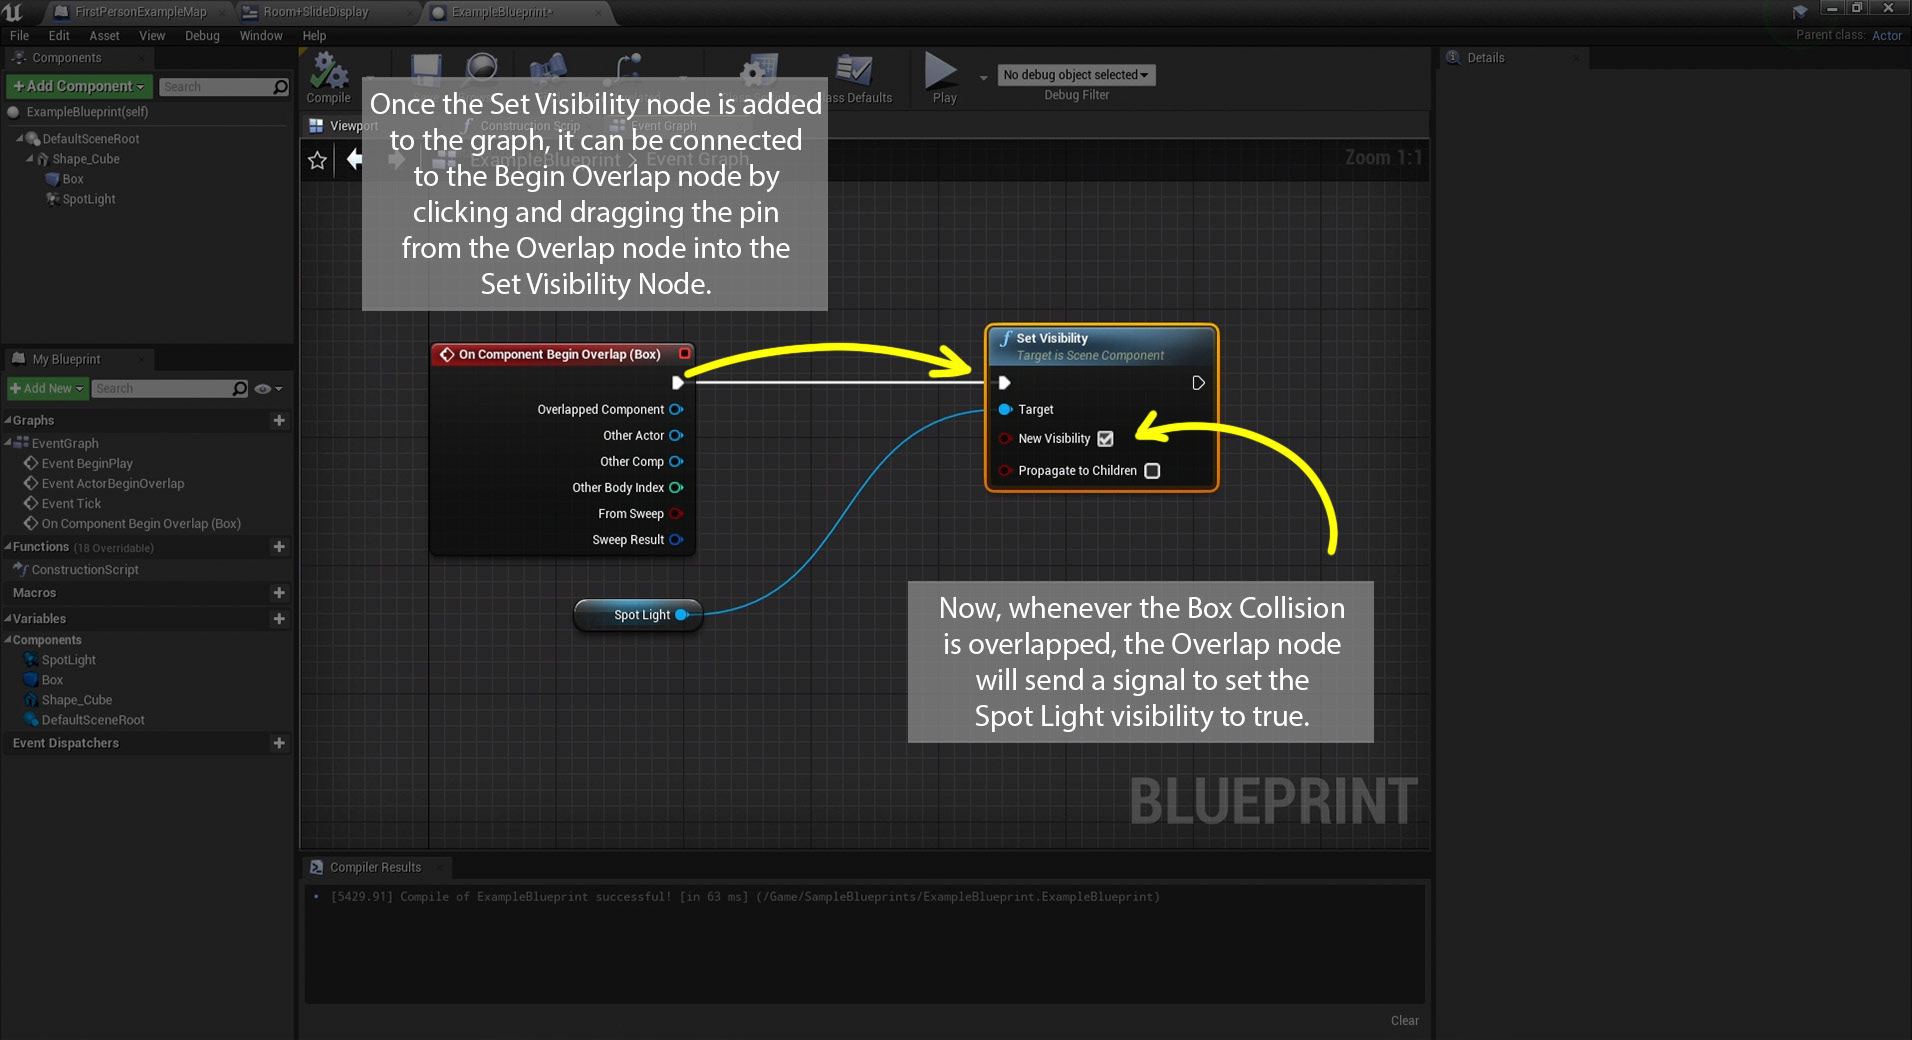The height and width of the screenshot is (1040, 1912).
Task: Click Set Visibility output exec pin
Action: [x=1198, y=382]
